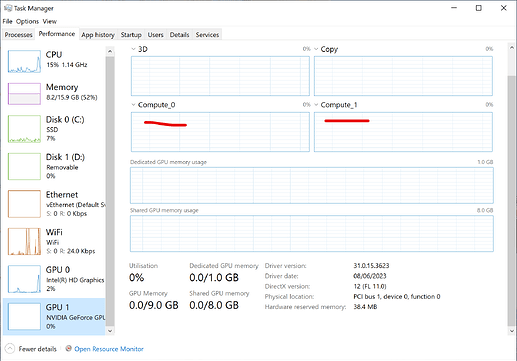Click Fewer details

point(37,349)
